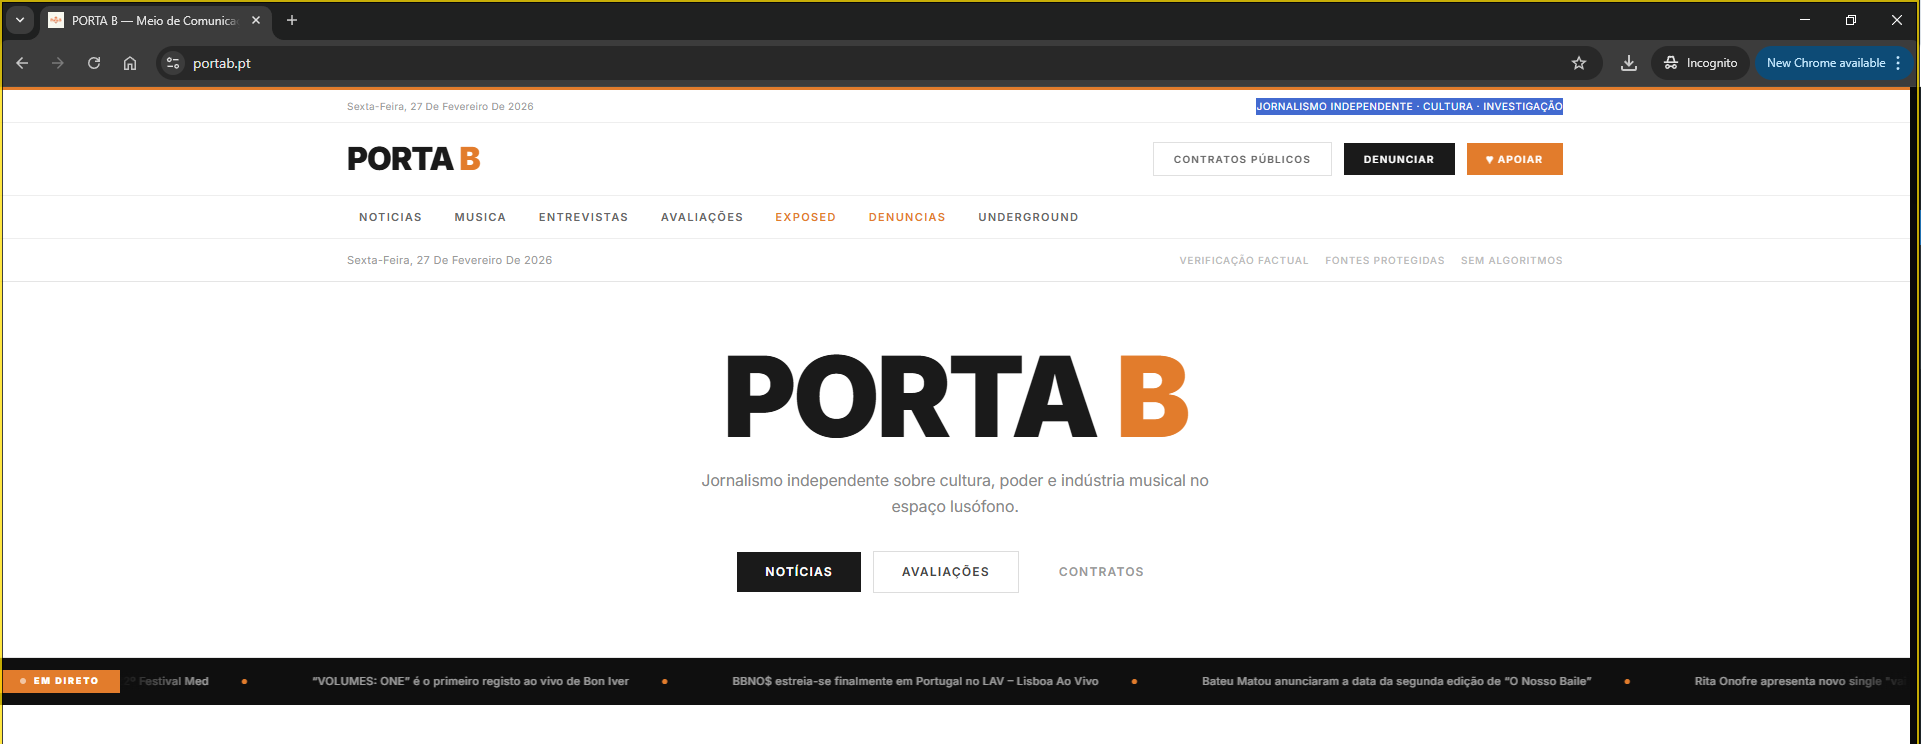Click the outlined Avaliações hero button
This screenshot has width=1921, height=744.
pos(946,572)
